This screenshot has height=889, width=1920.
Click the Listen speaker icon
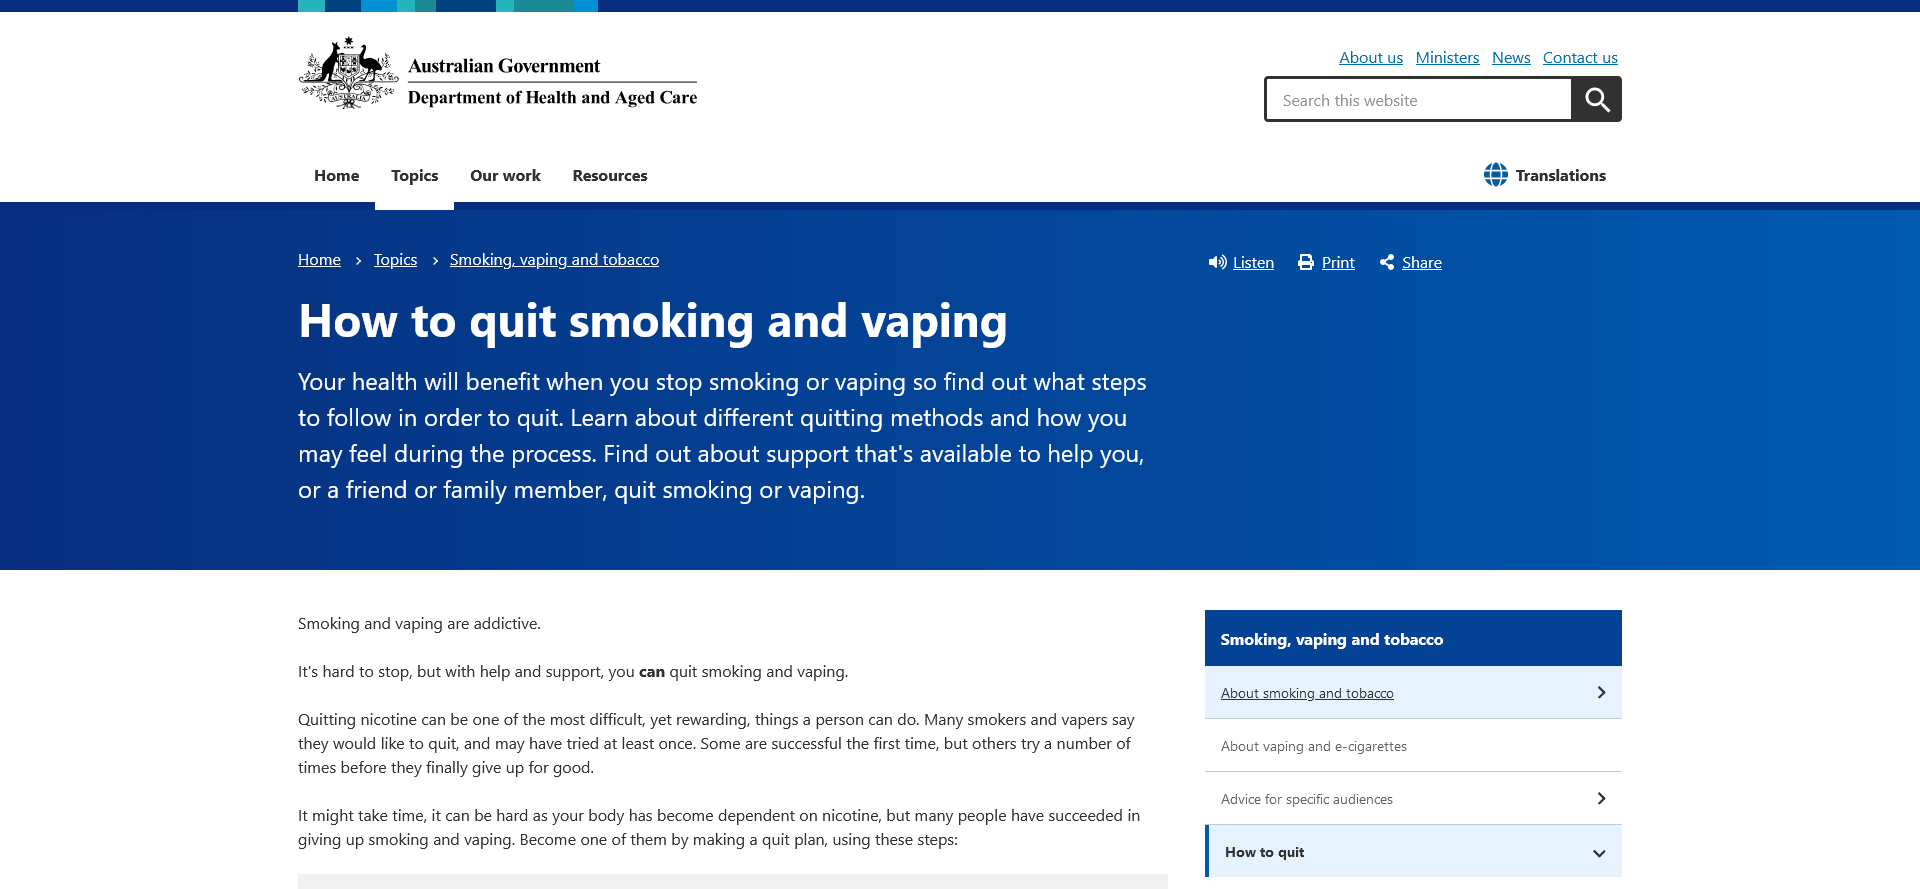click(1217, 262)
